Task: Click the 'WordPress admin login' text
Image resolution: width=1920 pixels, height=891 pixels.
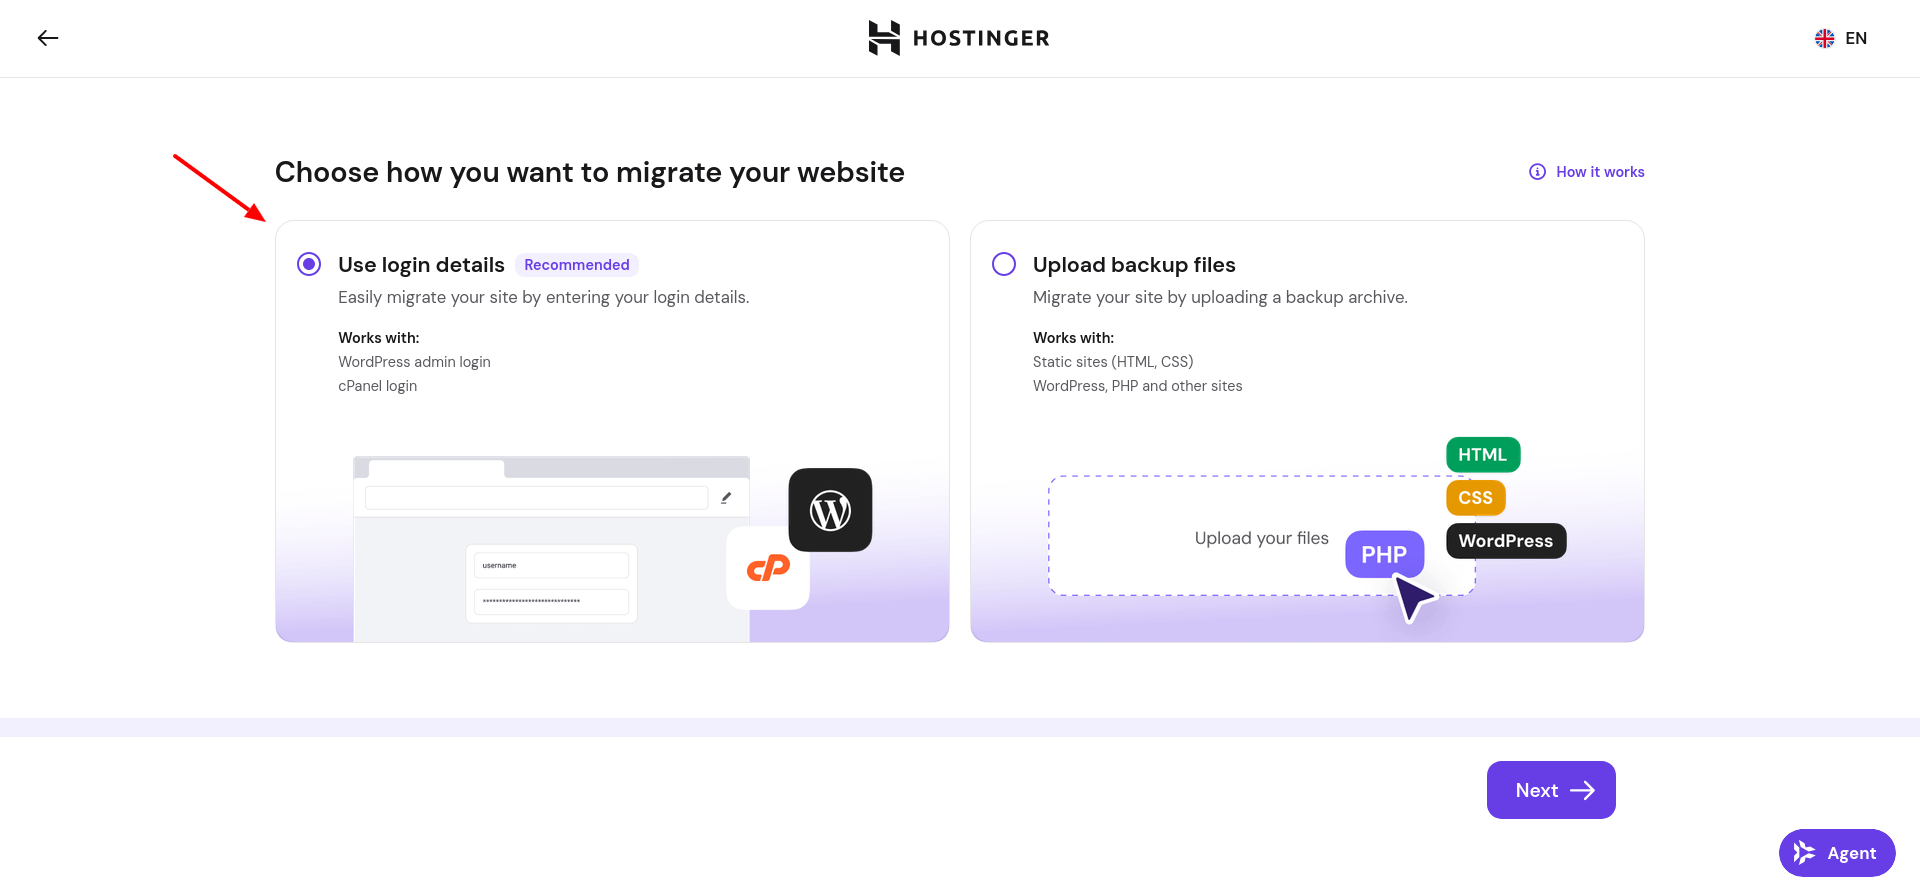Action: click(x=414, y=362)
